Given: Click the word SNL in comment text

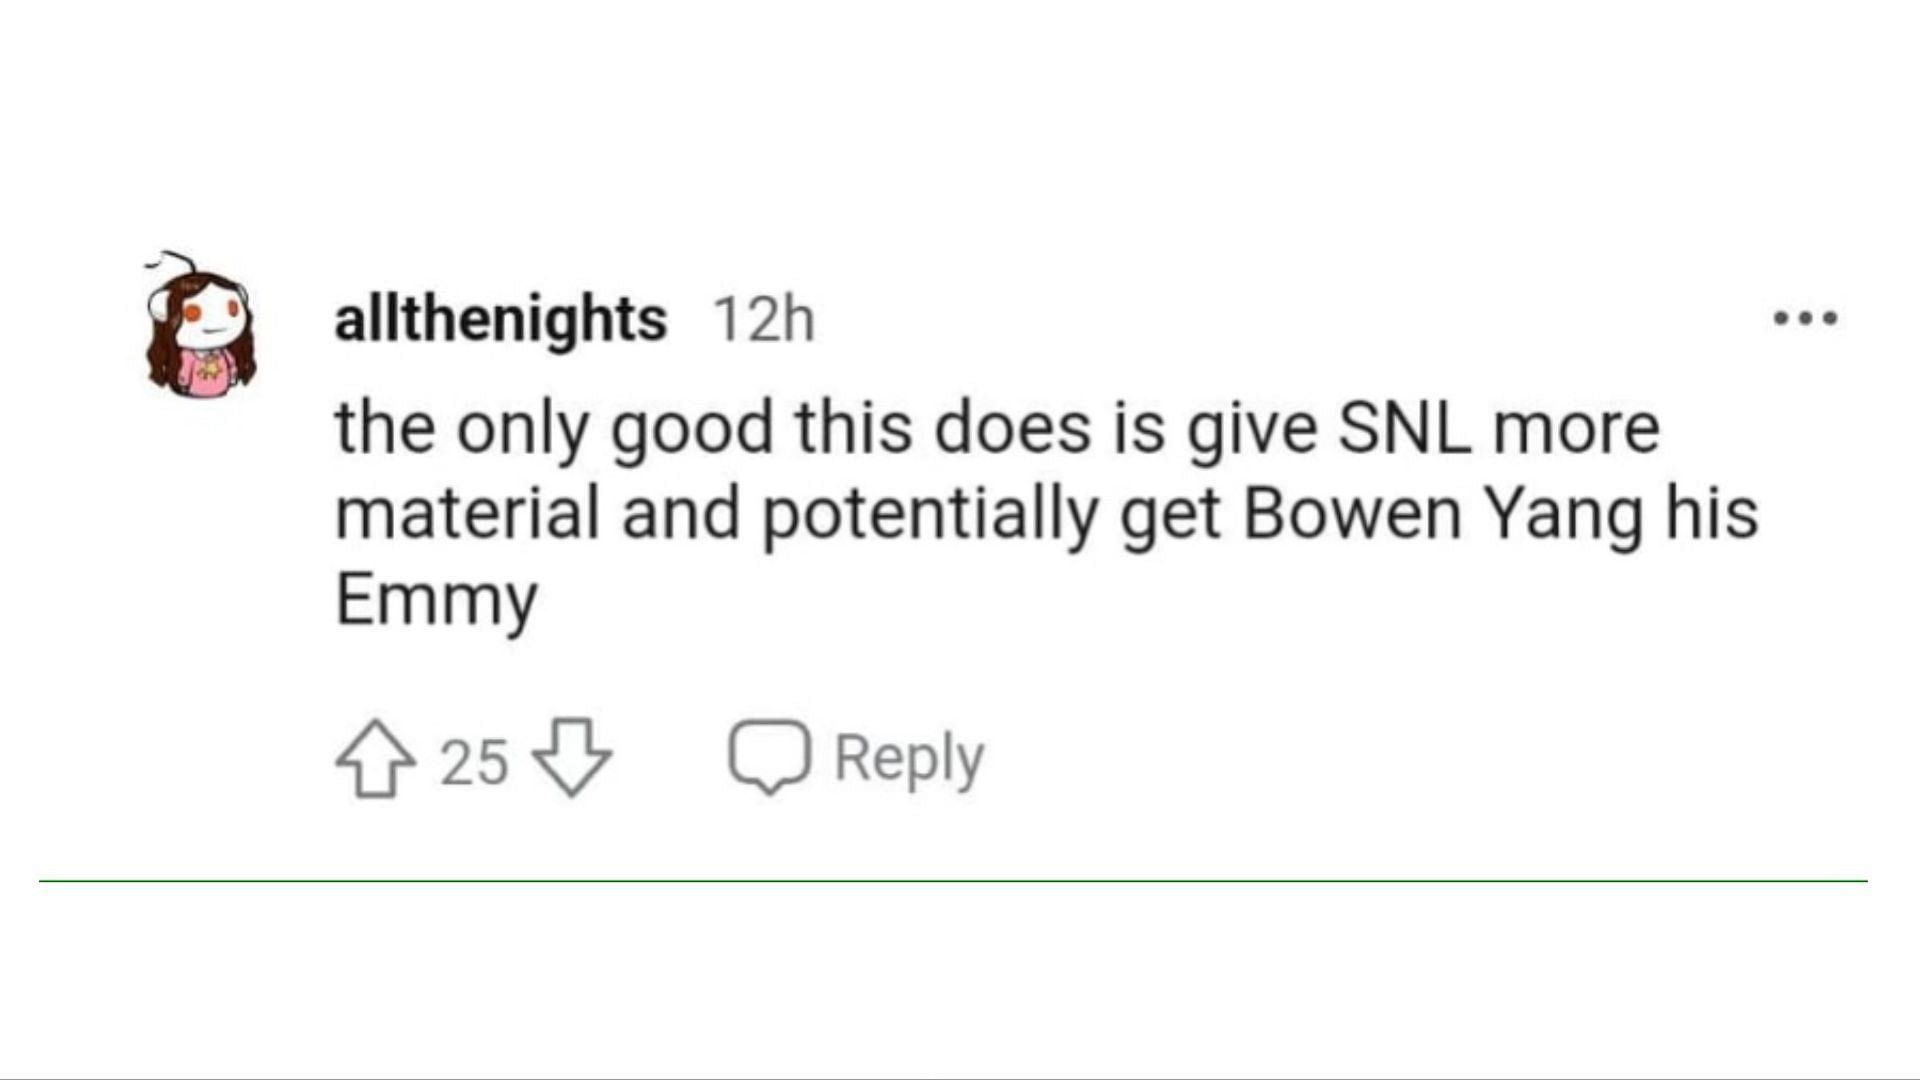Looking at the screenshot, I should pos(1404,428).
